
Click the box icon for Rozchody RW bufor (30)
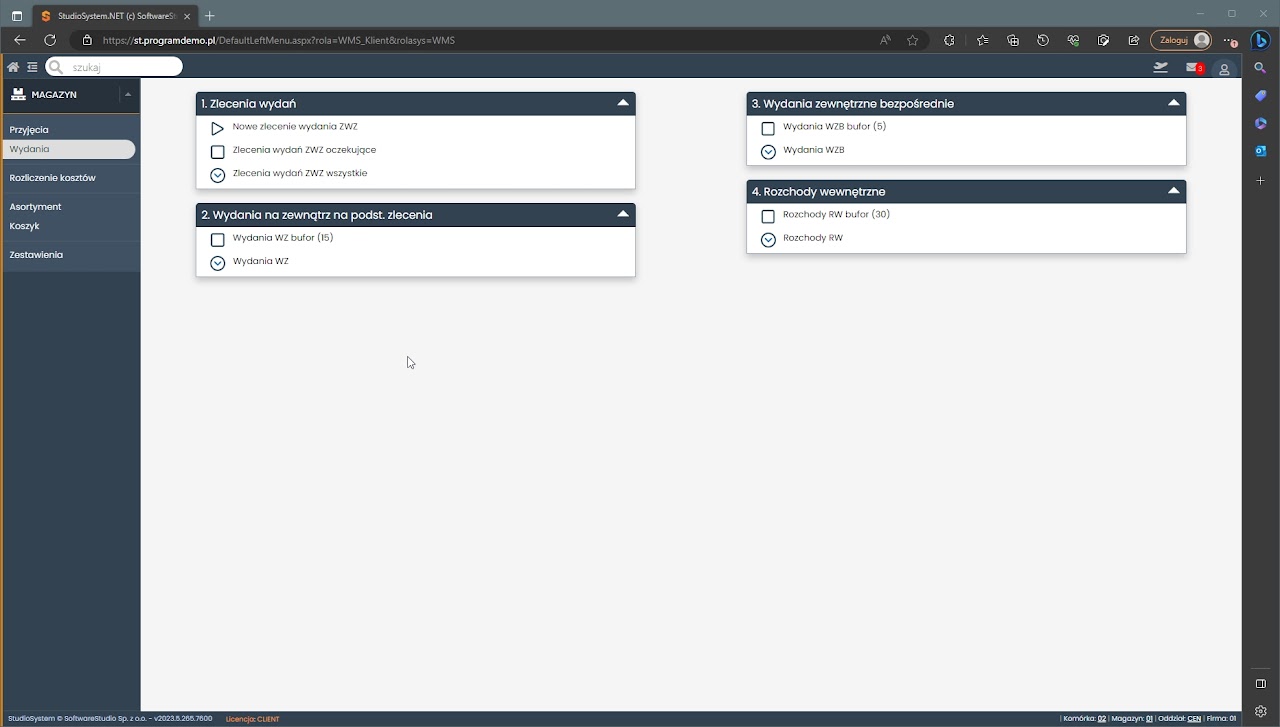click(768, 216)
